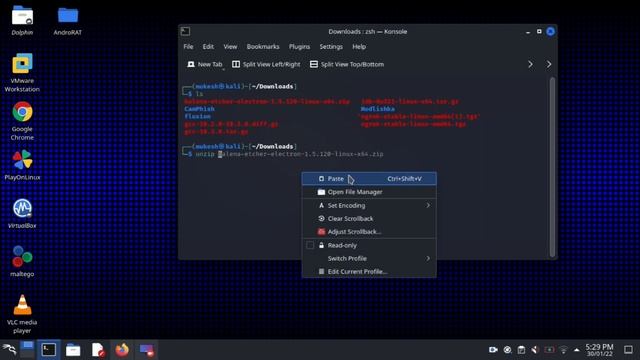
Task: Click Split View Top/Bottom button
Action: click(x=347, y=64)
